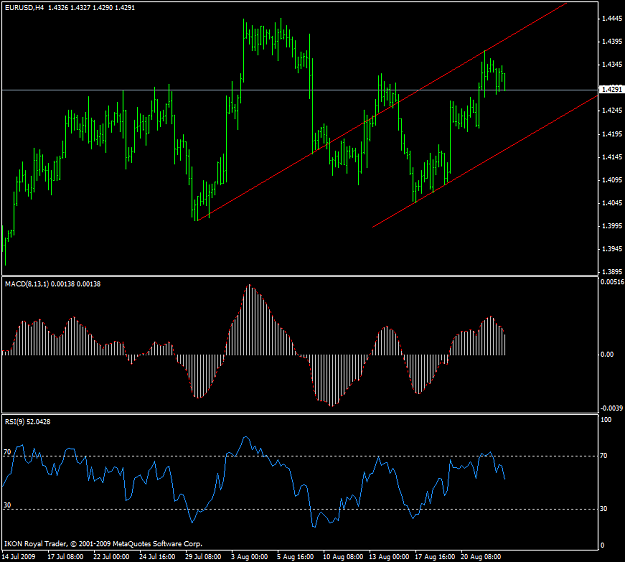Click the left RSI 30 level label
This screenshot has height=562, width=625.
point(7,505)
